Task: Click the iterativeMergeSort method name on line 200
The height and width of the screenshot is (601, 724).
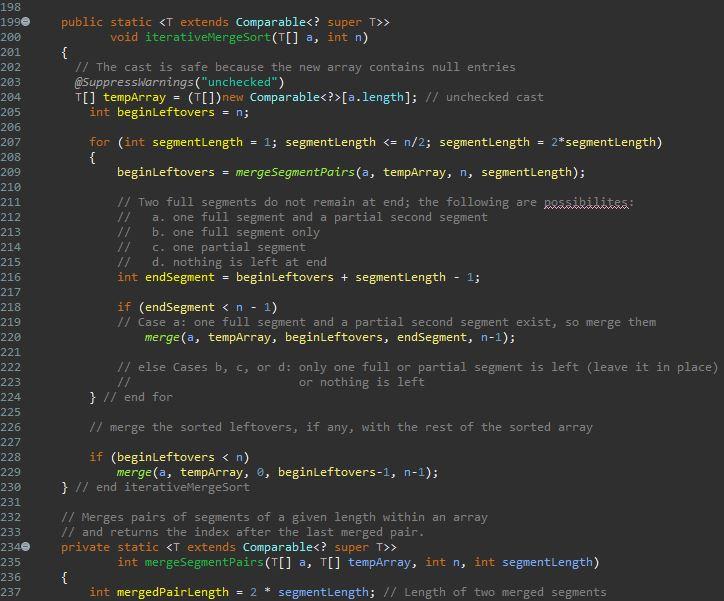Action: 208,37
